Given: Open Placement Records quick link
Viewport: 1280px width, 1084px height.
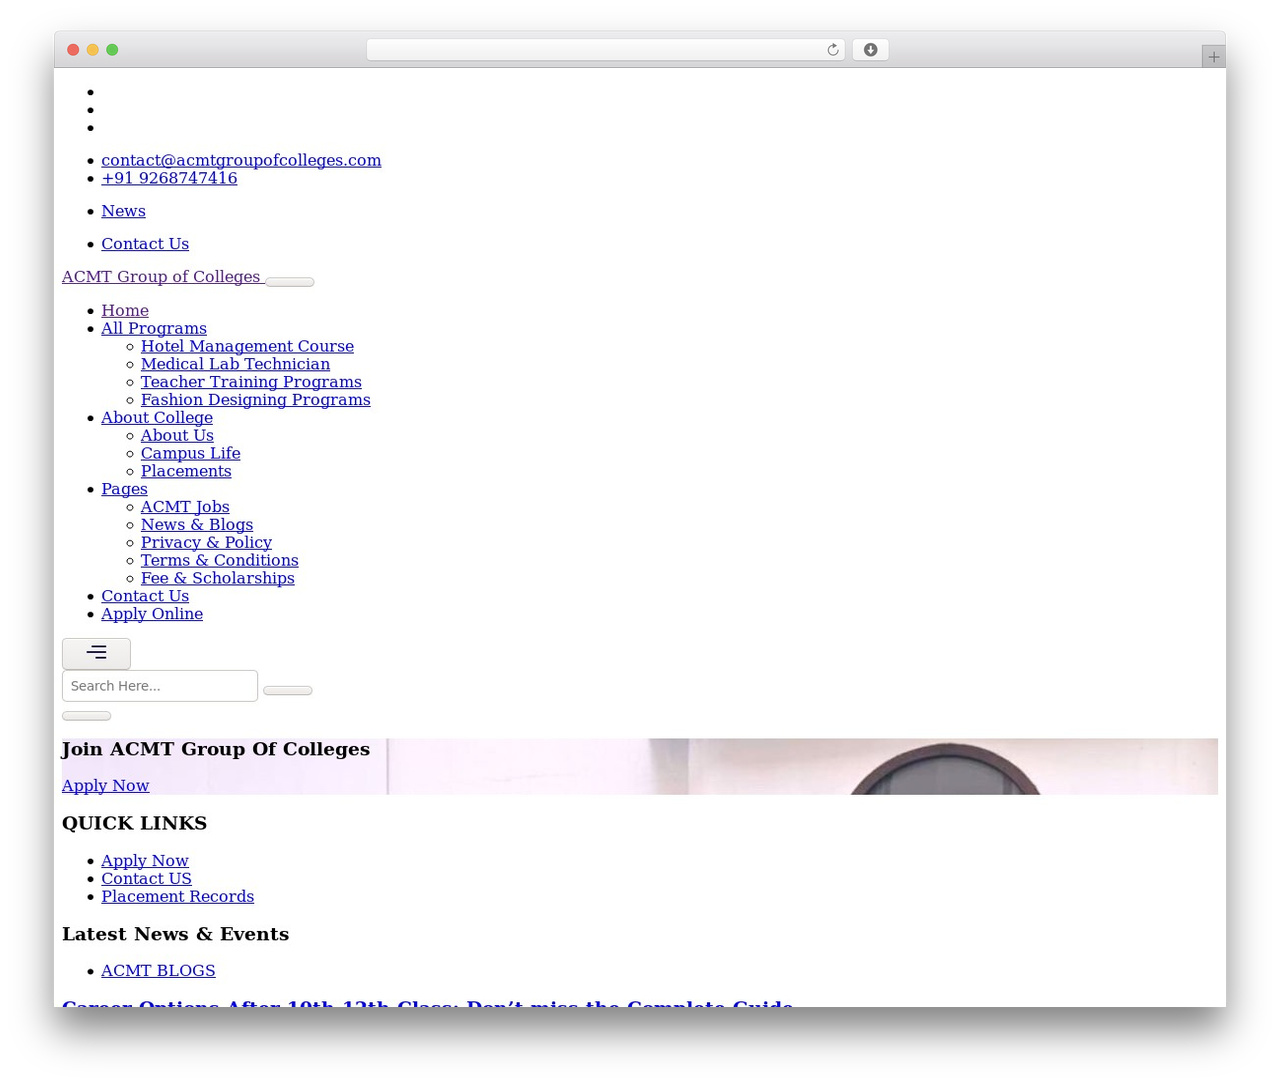Looking at the screenshot, I should click(x=177, y=897).
